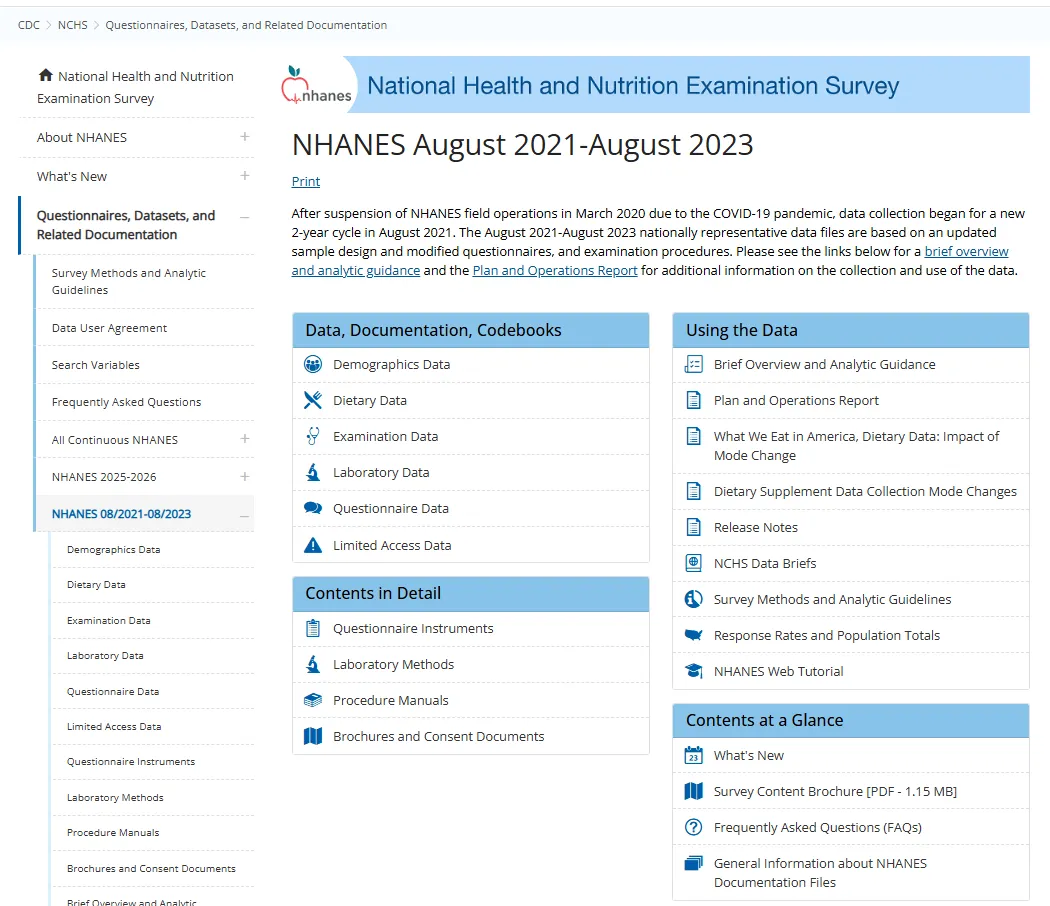Select Examination Data in sidebar tree
The image size is (1050, 906).
(108, 621)
